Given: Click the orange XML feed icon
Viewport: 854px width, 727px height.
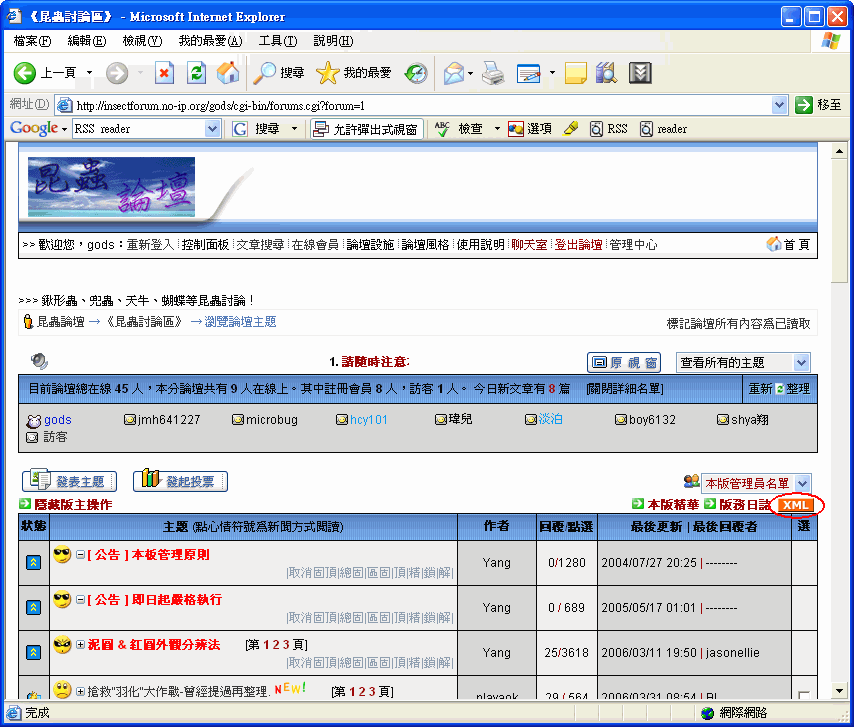Looking at the screenshot, I should click(x=796, y=505).
